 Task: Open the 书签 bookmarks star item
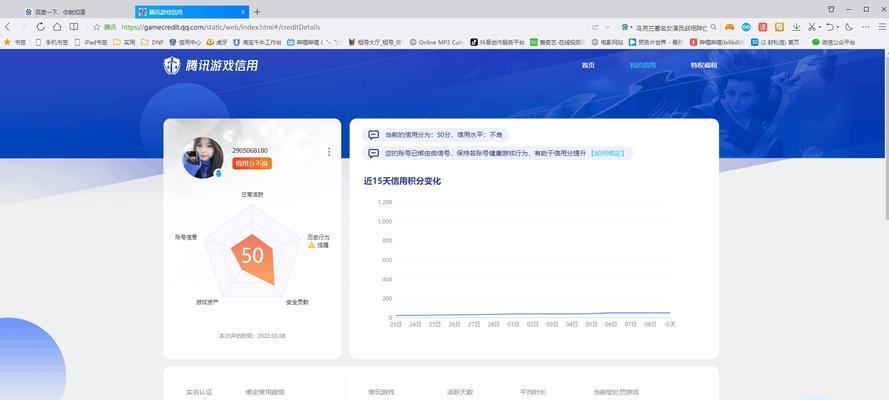15,42
